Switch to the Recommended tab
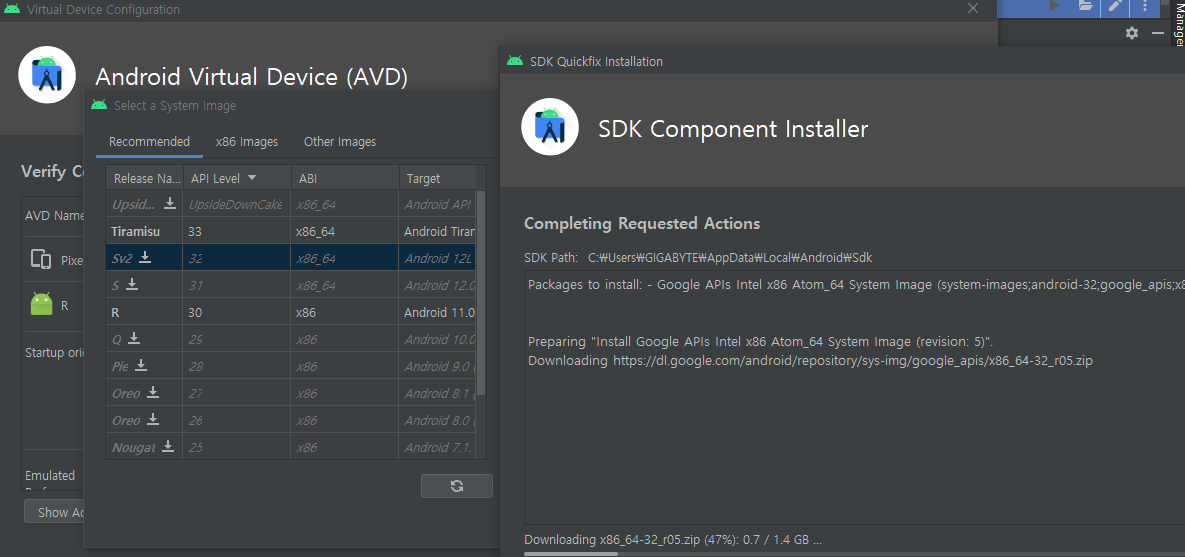 click(149, 142)
